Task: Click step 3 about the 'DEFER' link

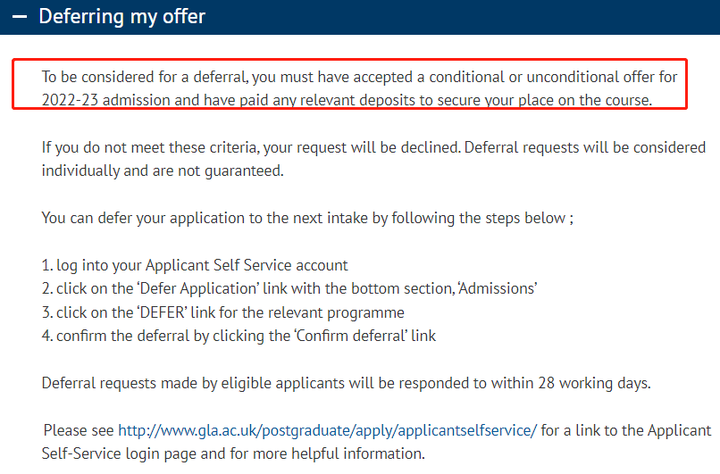Action: pyautogui.click(x=223, y=313)
